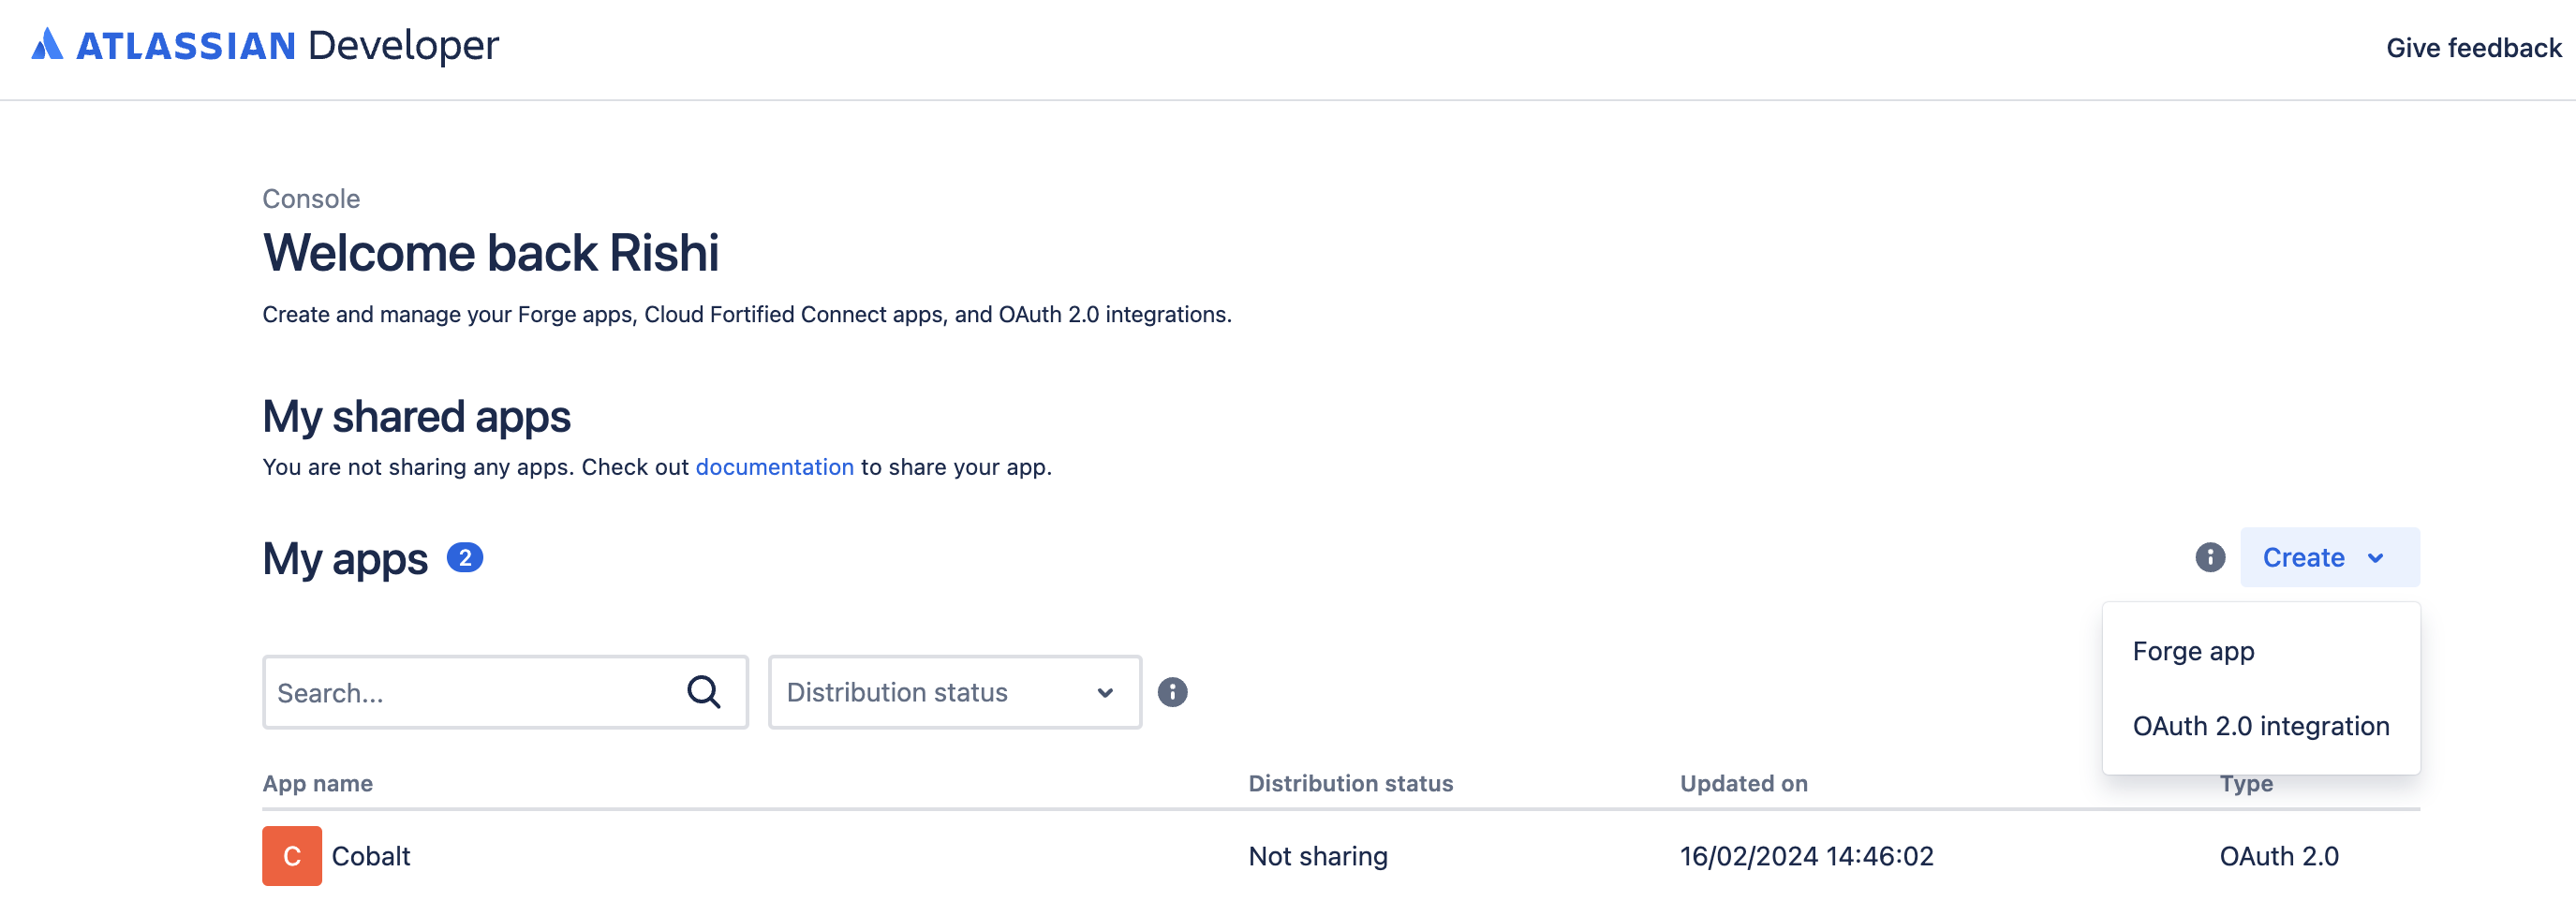Click the Not sharing status for Cobalt
This screenshot has width=2576, height=901.
(x=1317, y=856)
